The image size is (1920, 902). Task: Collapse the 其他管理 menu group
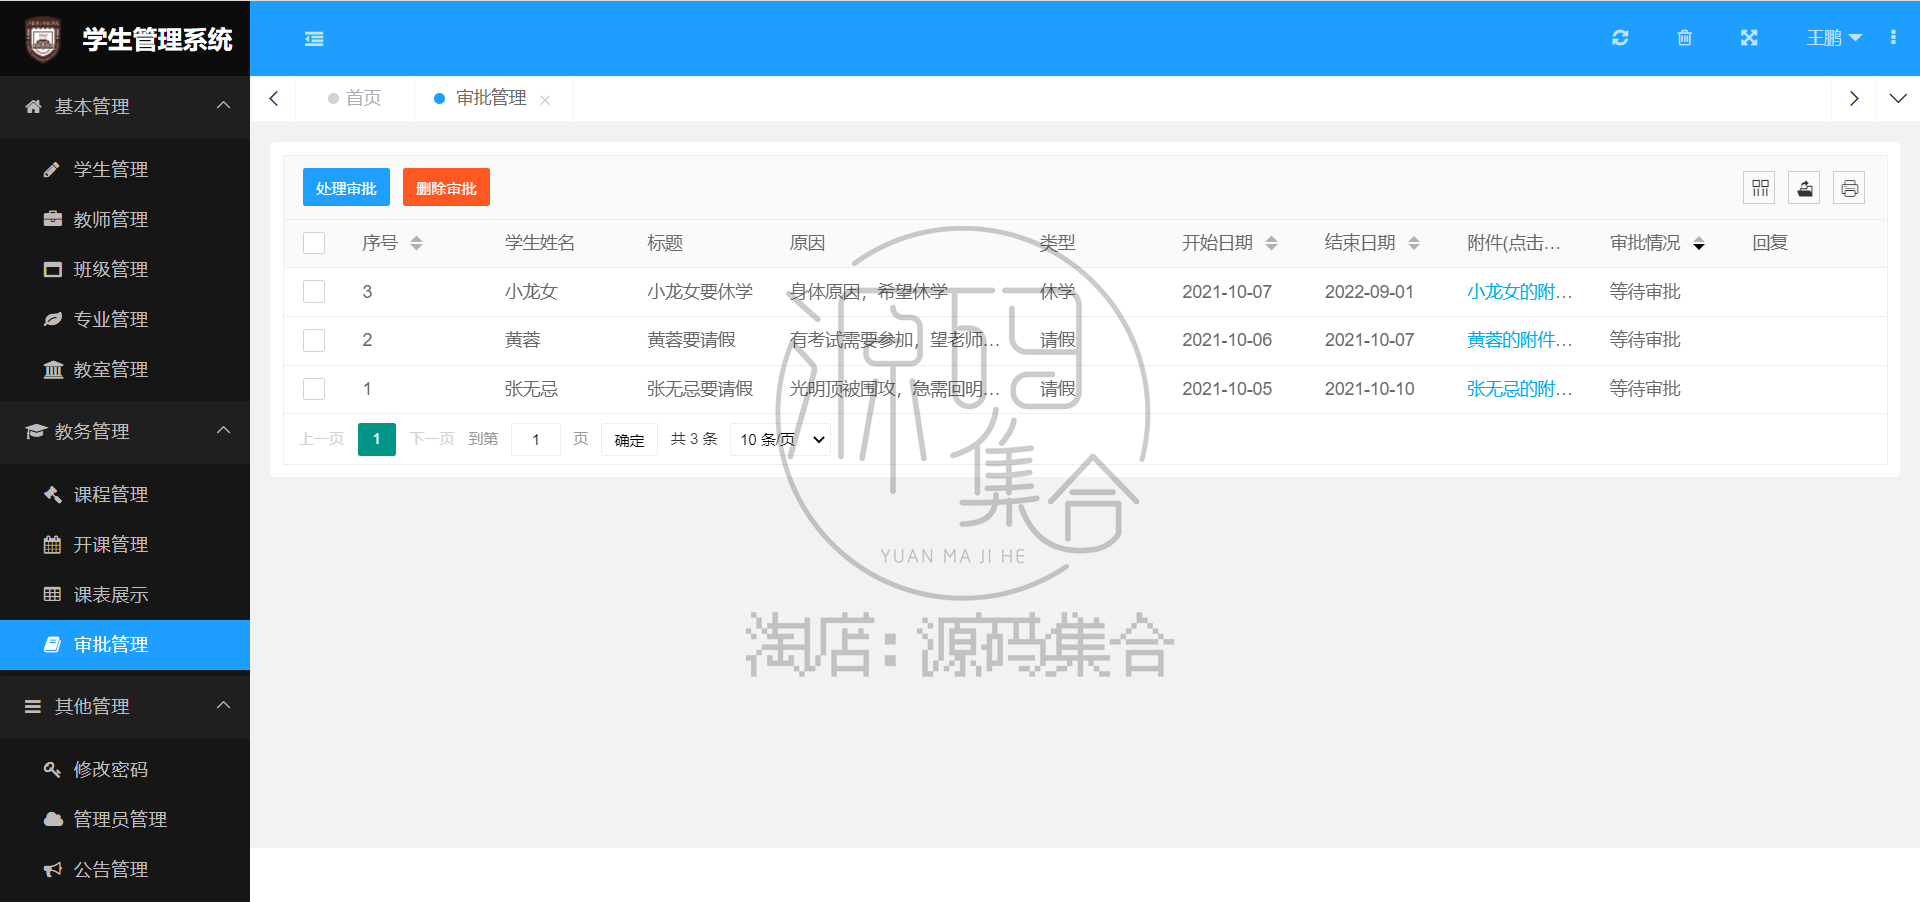click(125, 706)
